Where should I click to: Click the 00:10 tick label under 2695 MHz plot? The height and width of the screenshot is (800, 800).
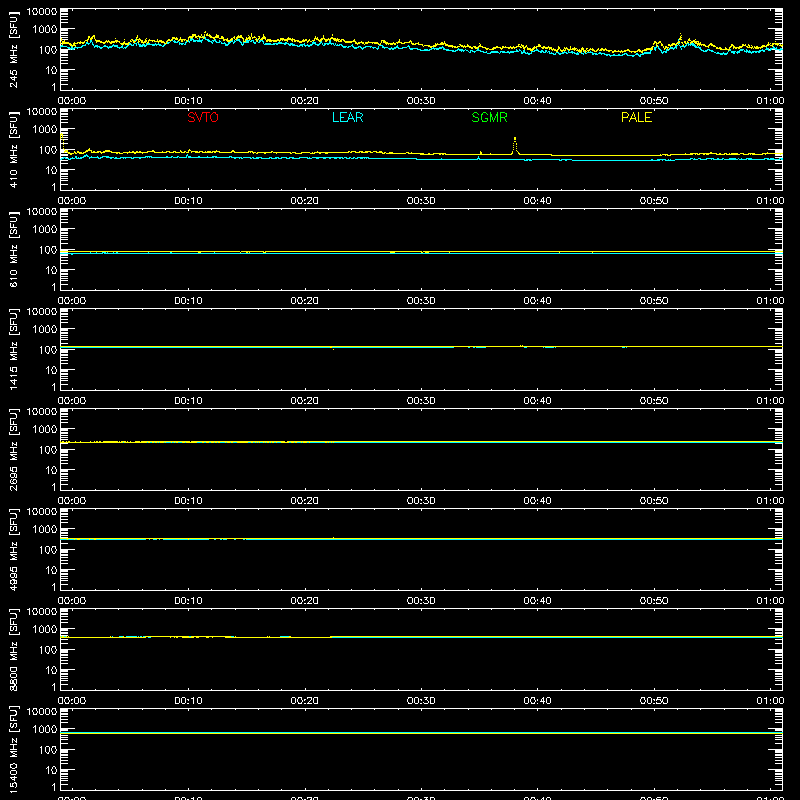click(x=188, y=501)
